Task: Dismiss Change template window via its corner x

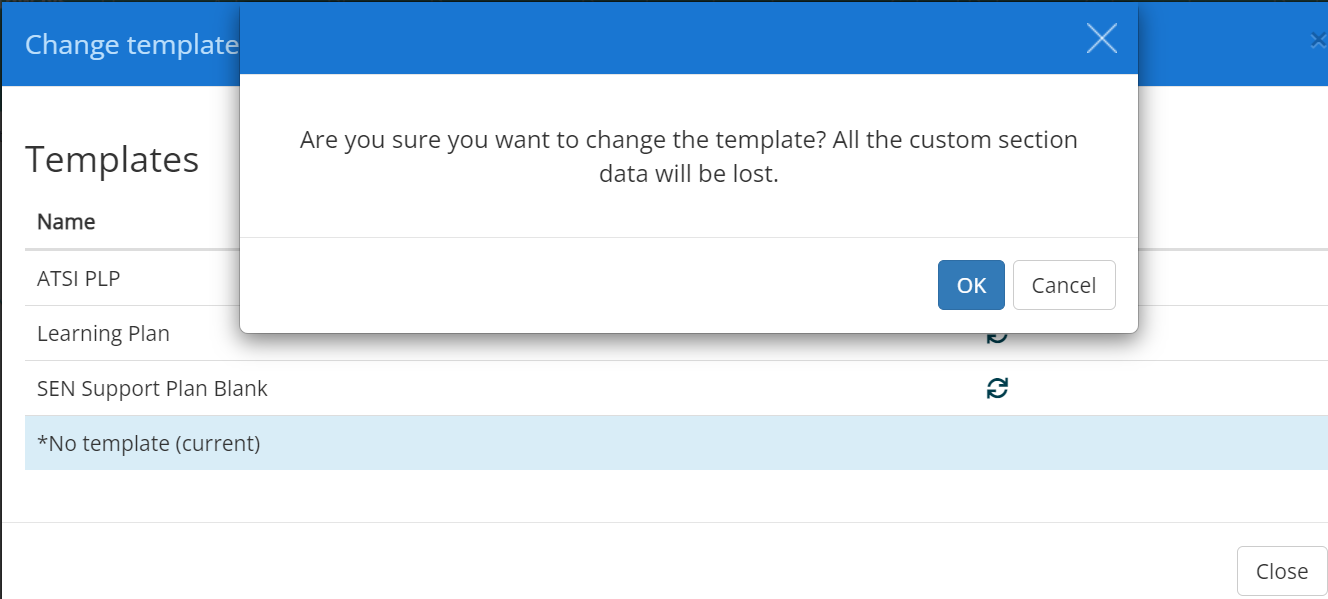Action: click(1318, 41)
